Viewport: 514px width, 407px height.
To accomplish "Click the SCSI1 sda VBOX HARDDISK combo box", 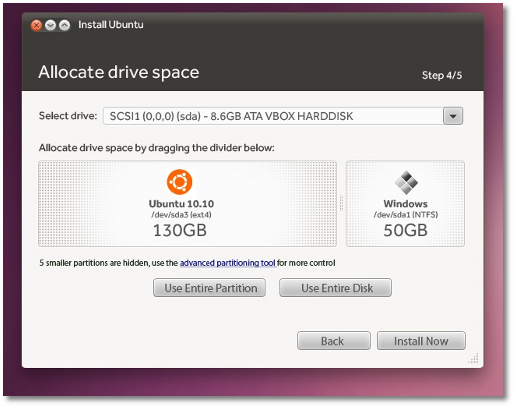I will (x=283, y=116).
